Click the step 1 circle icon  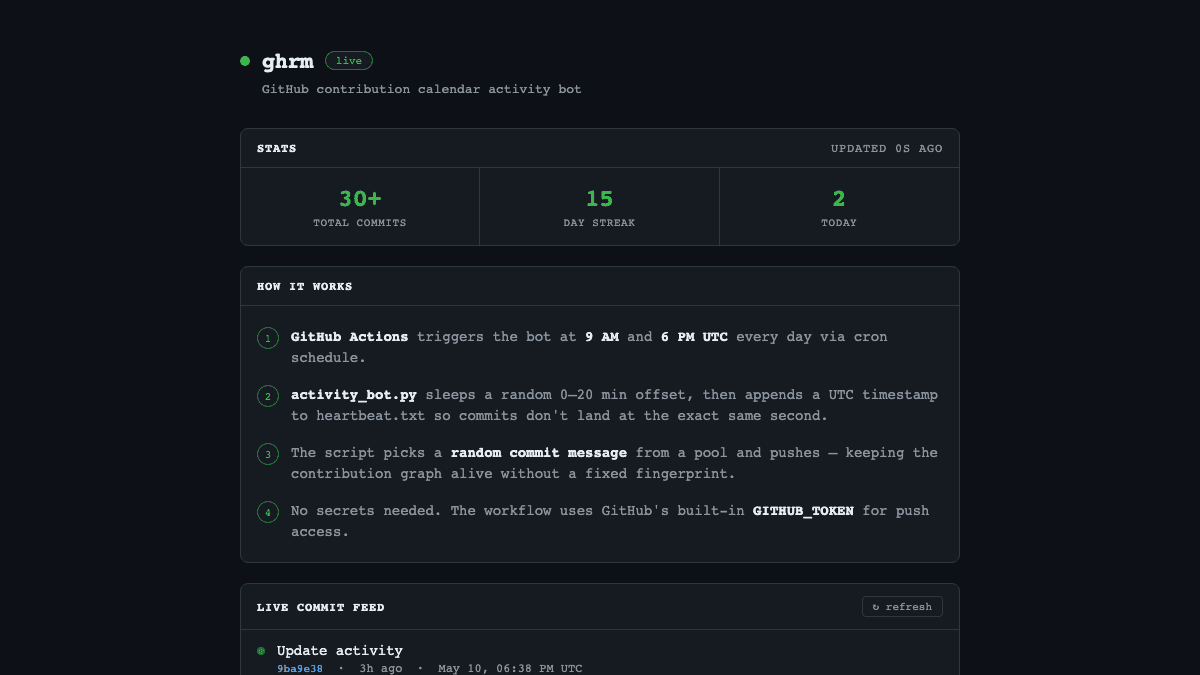point(268,338)
